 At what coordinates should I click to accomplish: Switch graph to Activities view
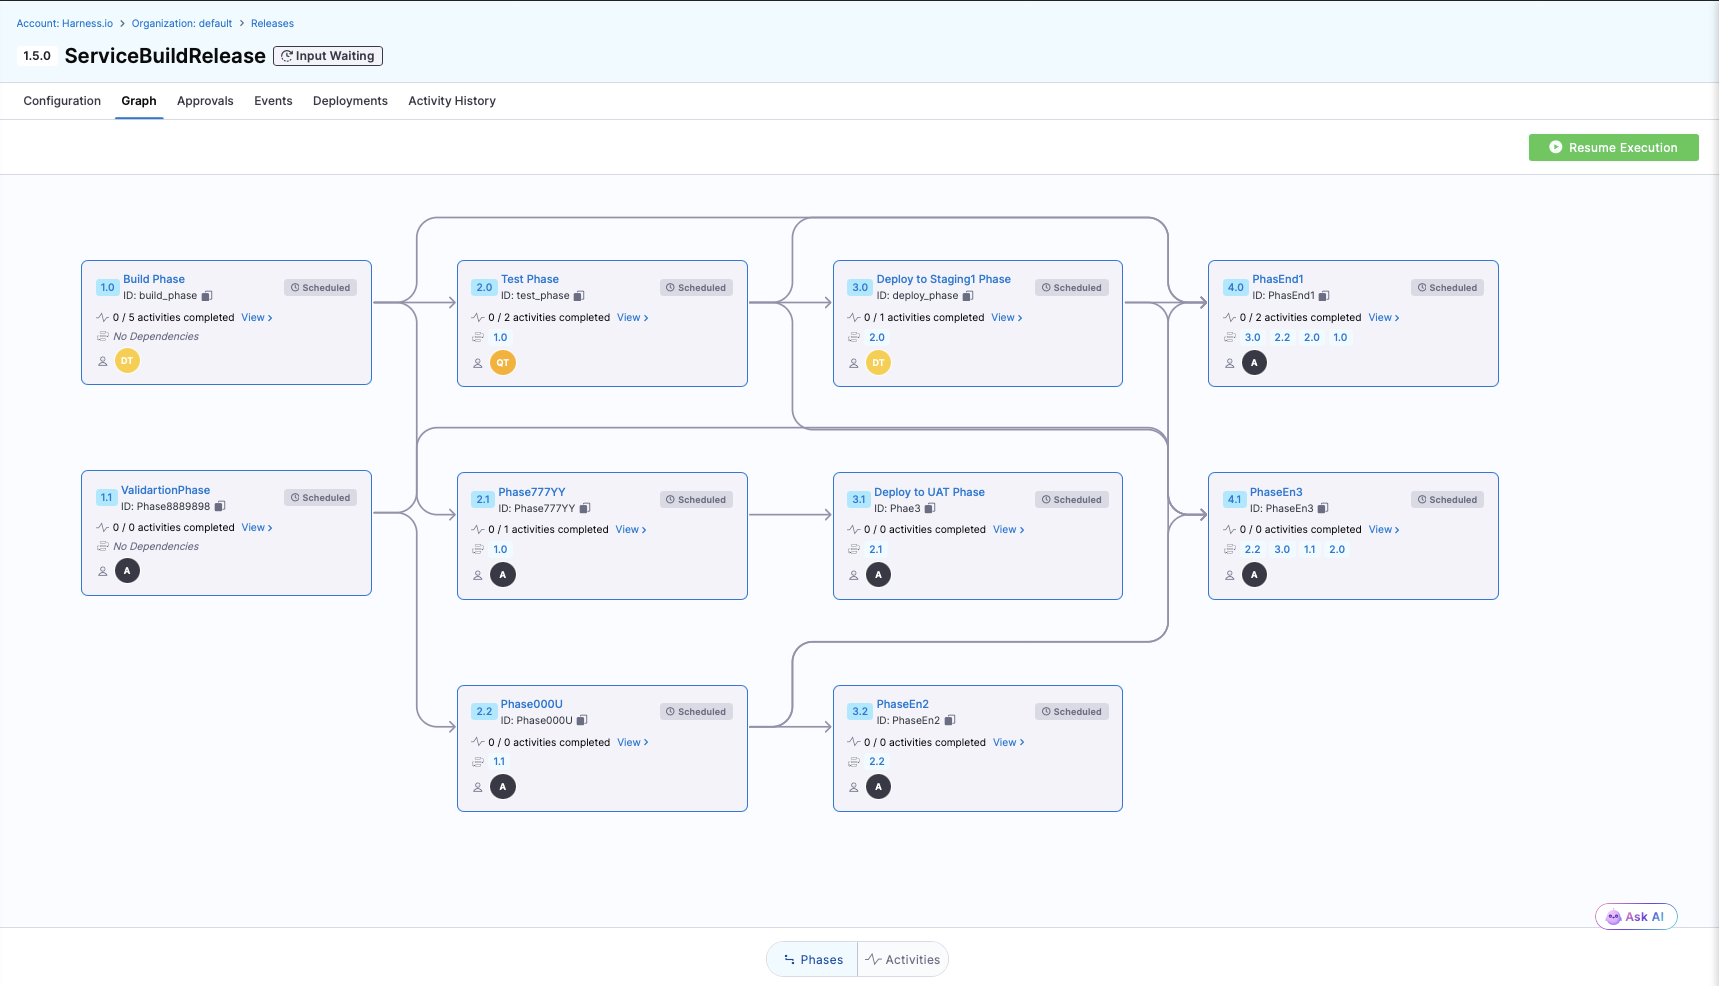903,960
